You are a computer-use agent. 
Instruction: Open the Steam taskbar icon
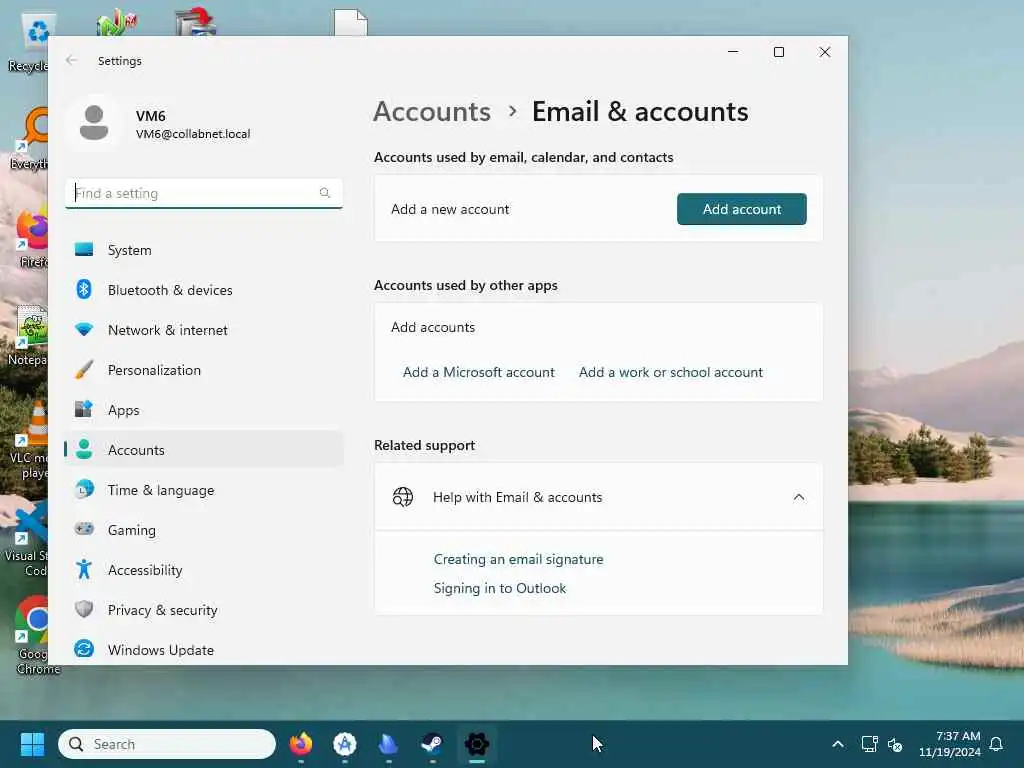pyautogui.click(x=432, y=744)
